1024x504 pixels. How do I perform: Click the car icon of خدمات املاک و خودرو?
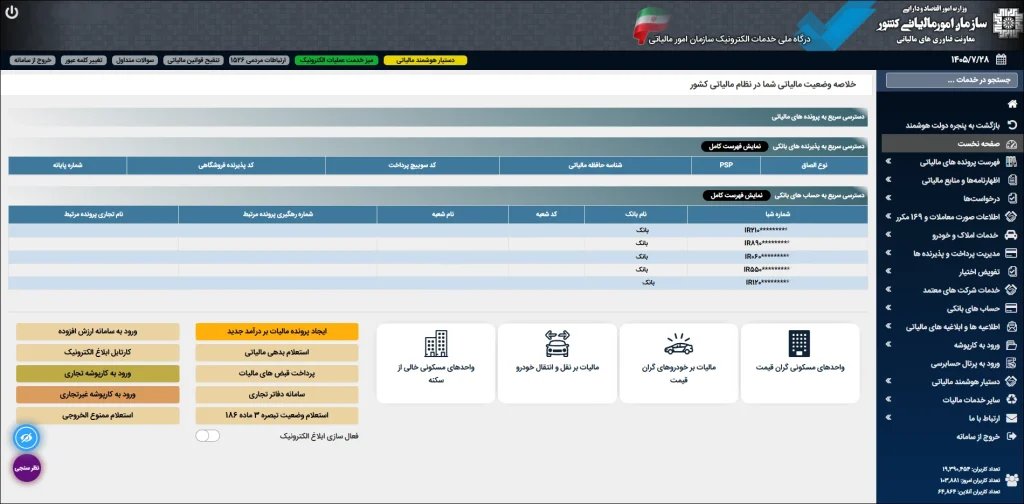click(1012, 234)
